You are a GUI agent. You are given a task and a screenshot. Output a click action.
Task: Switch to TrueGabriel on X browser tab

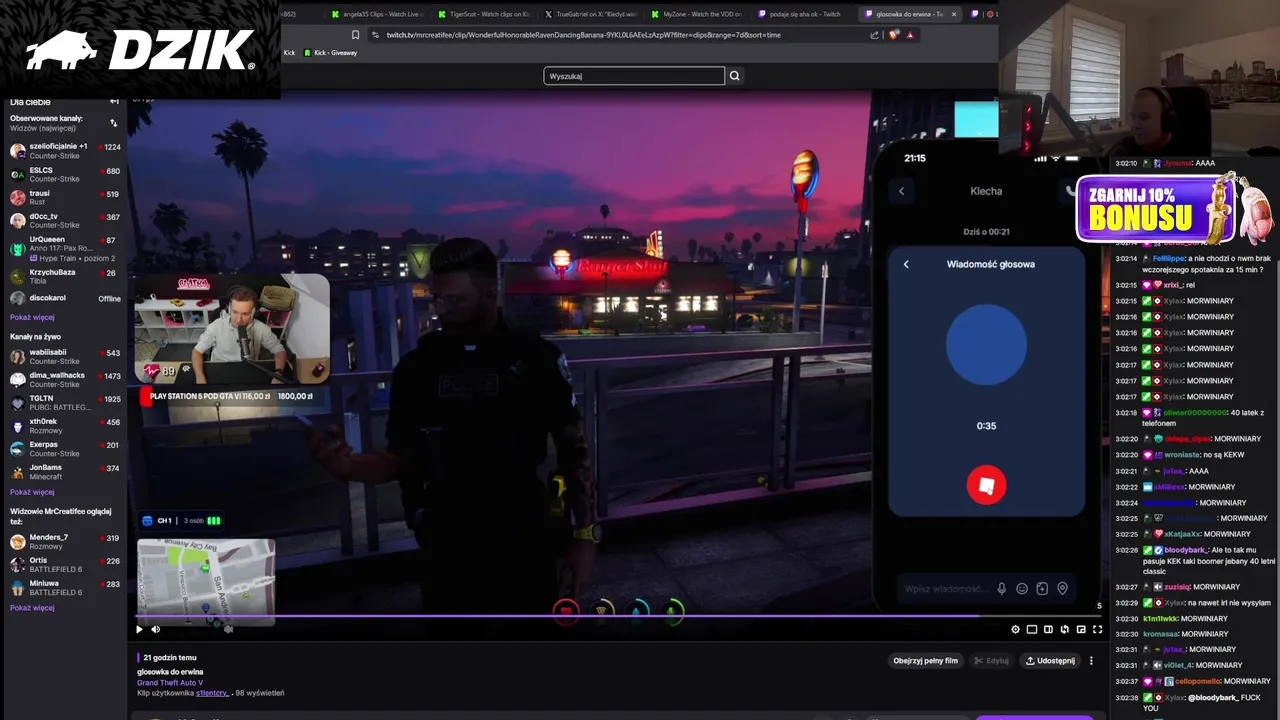coord(591,14)
